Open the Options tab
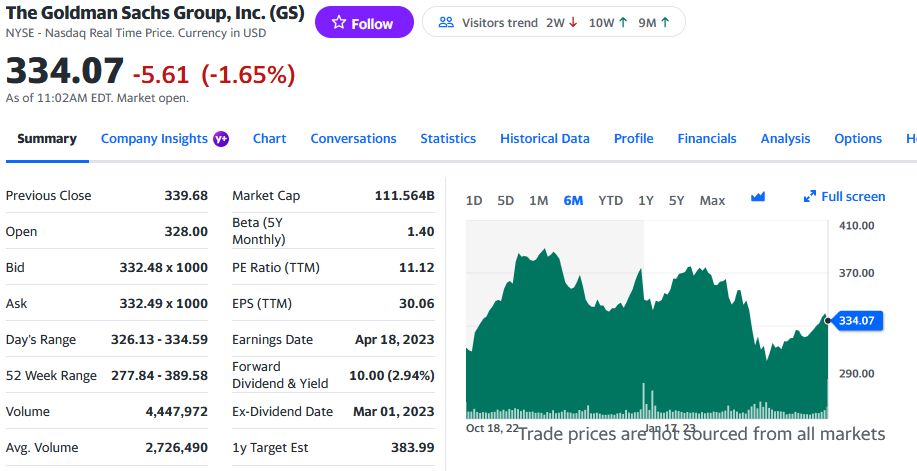Screen dimensions: 917x471 click(858, 139)
